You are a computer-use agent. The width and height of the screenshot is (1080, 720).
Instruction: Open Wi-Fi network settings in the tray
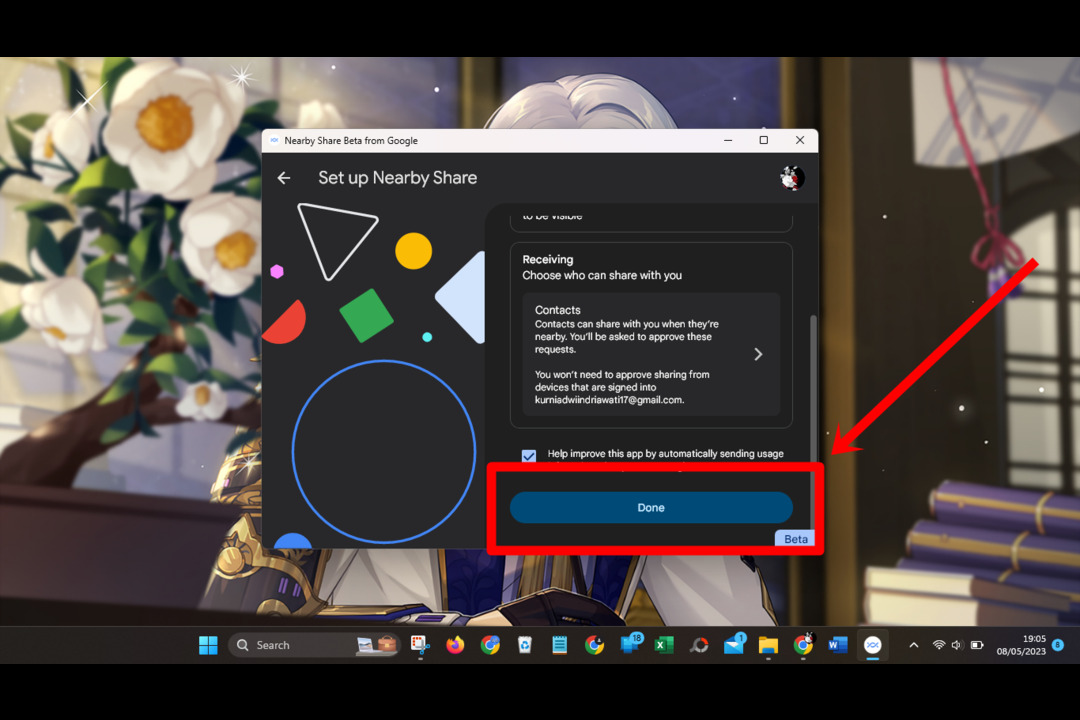[x=938, y=645]
